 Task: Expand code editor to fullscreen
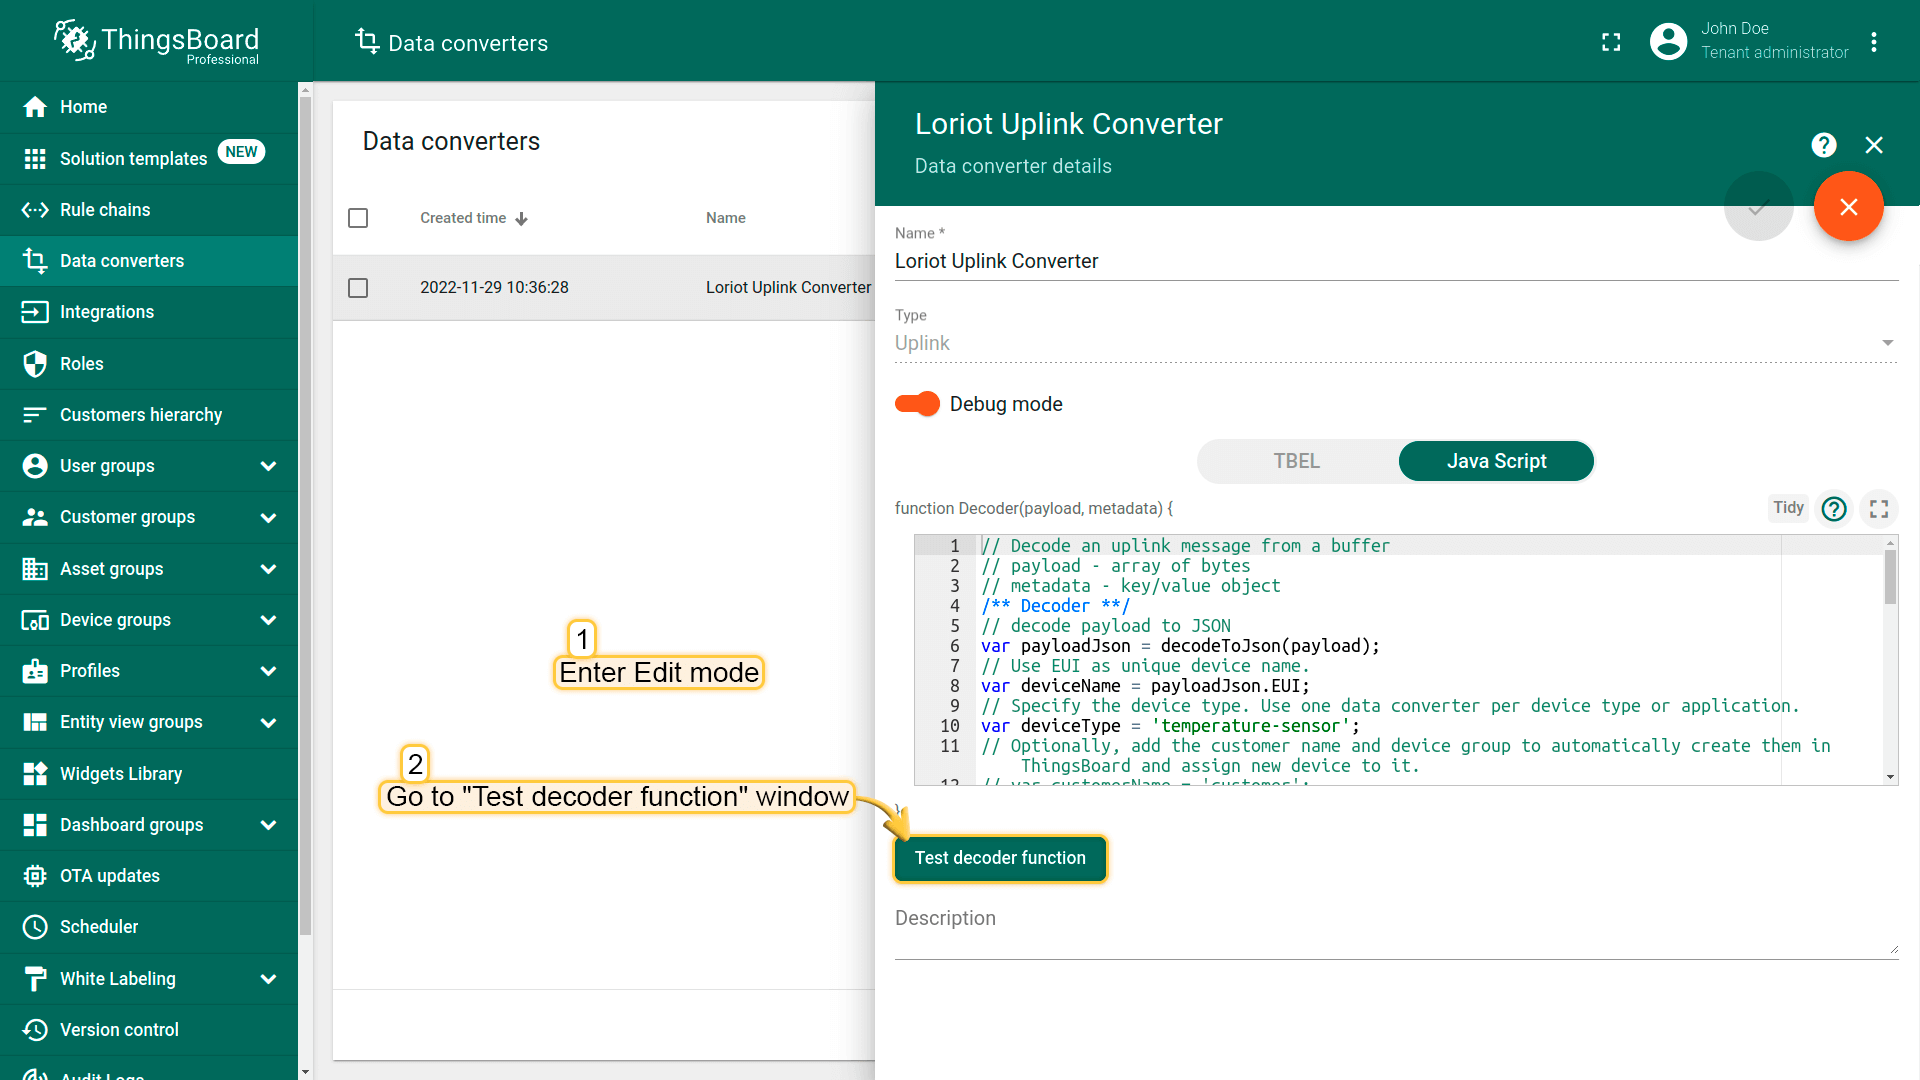1879,509
